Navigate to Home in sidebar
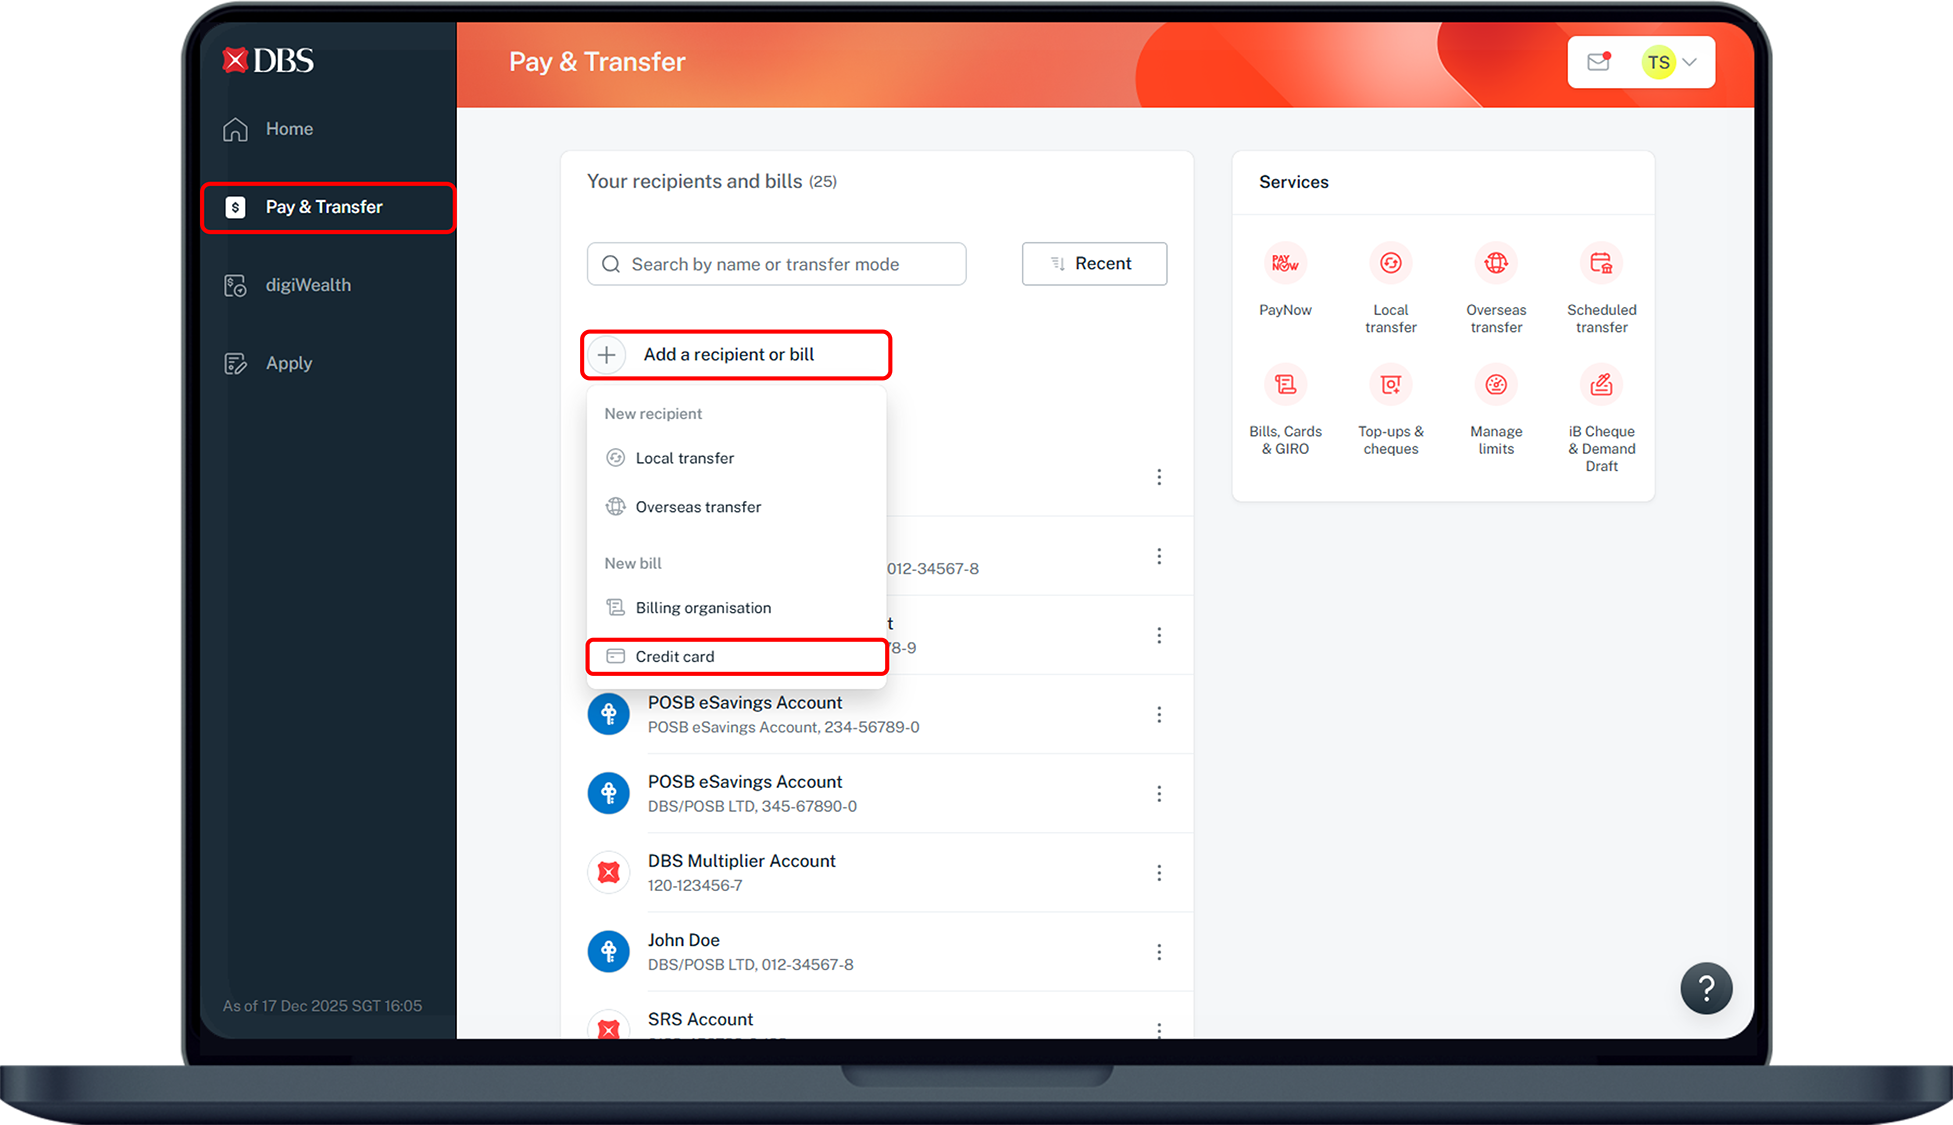The height and width of the screenshot is (1125, 1953). [x=289, y=129]
